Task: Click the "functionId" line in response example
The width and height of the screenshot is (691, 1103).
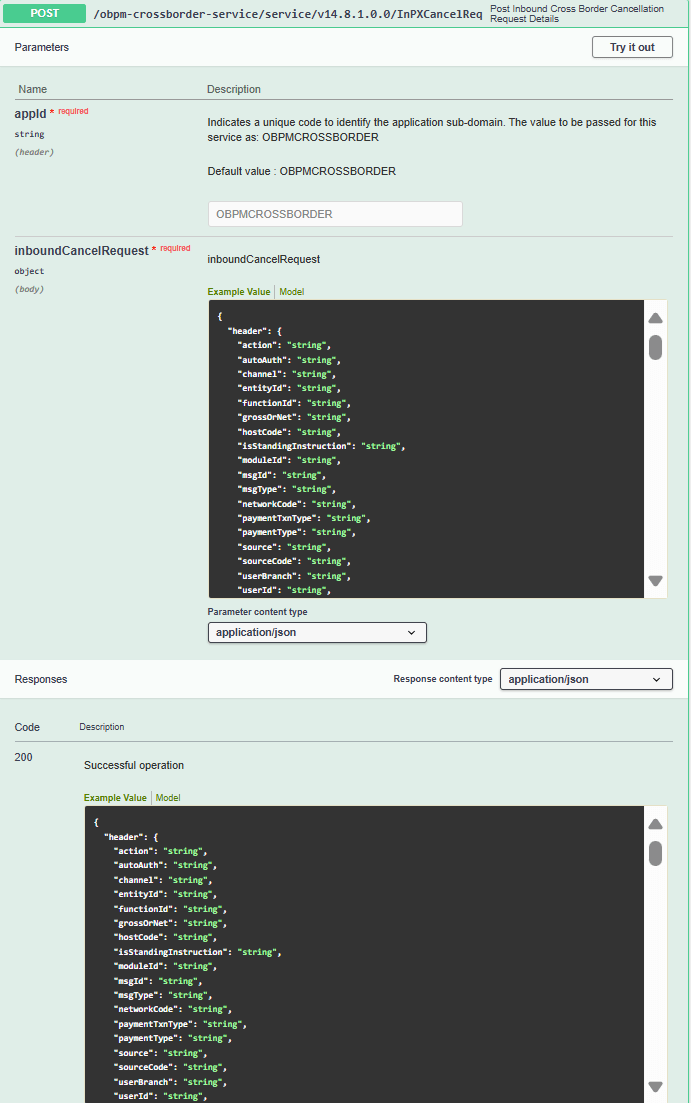Action: [170, 909]
